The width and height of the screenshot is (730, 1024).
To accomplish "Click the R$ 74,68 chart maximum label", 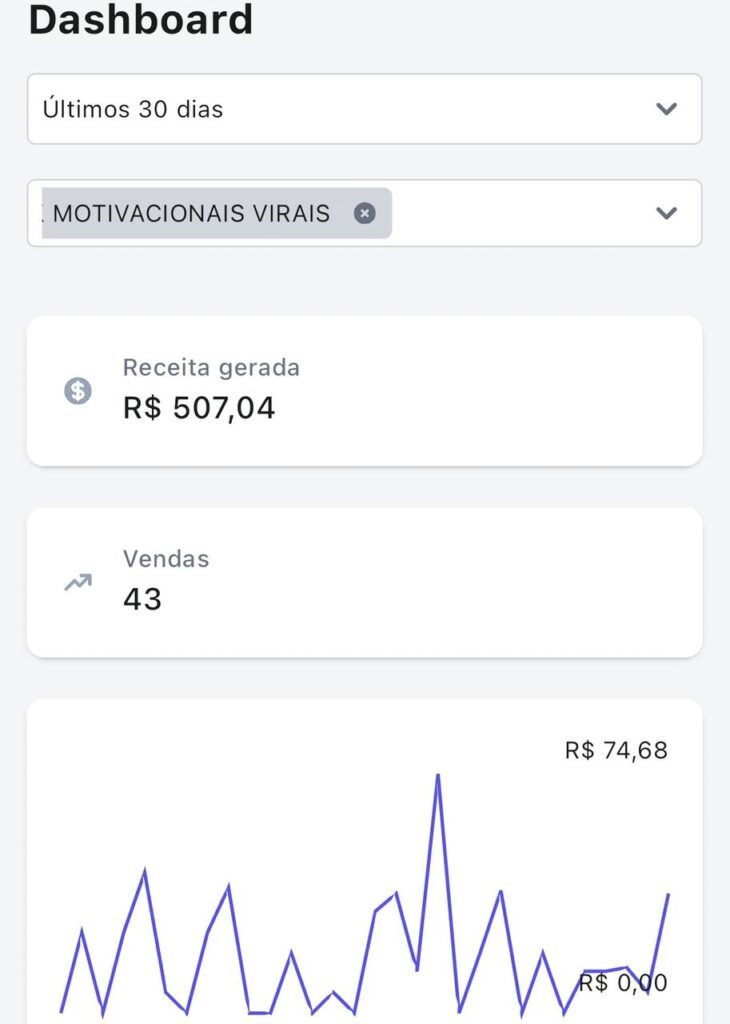I will 616,750.
